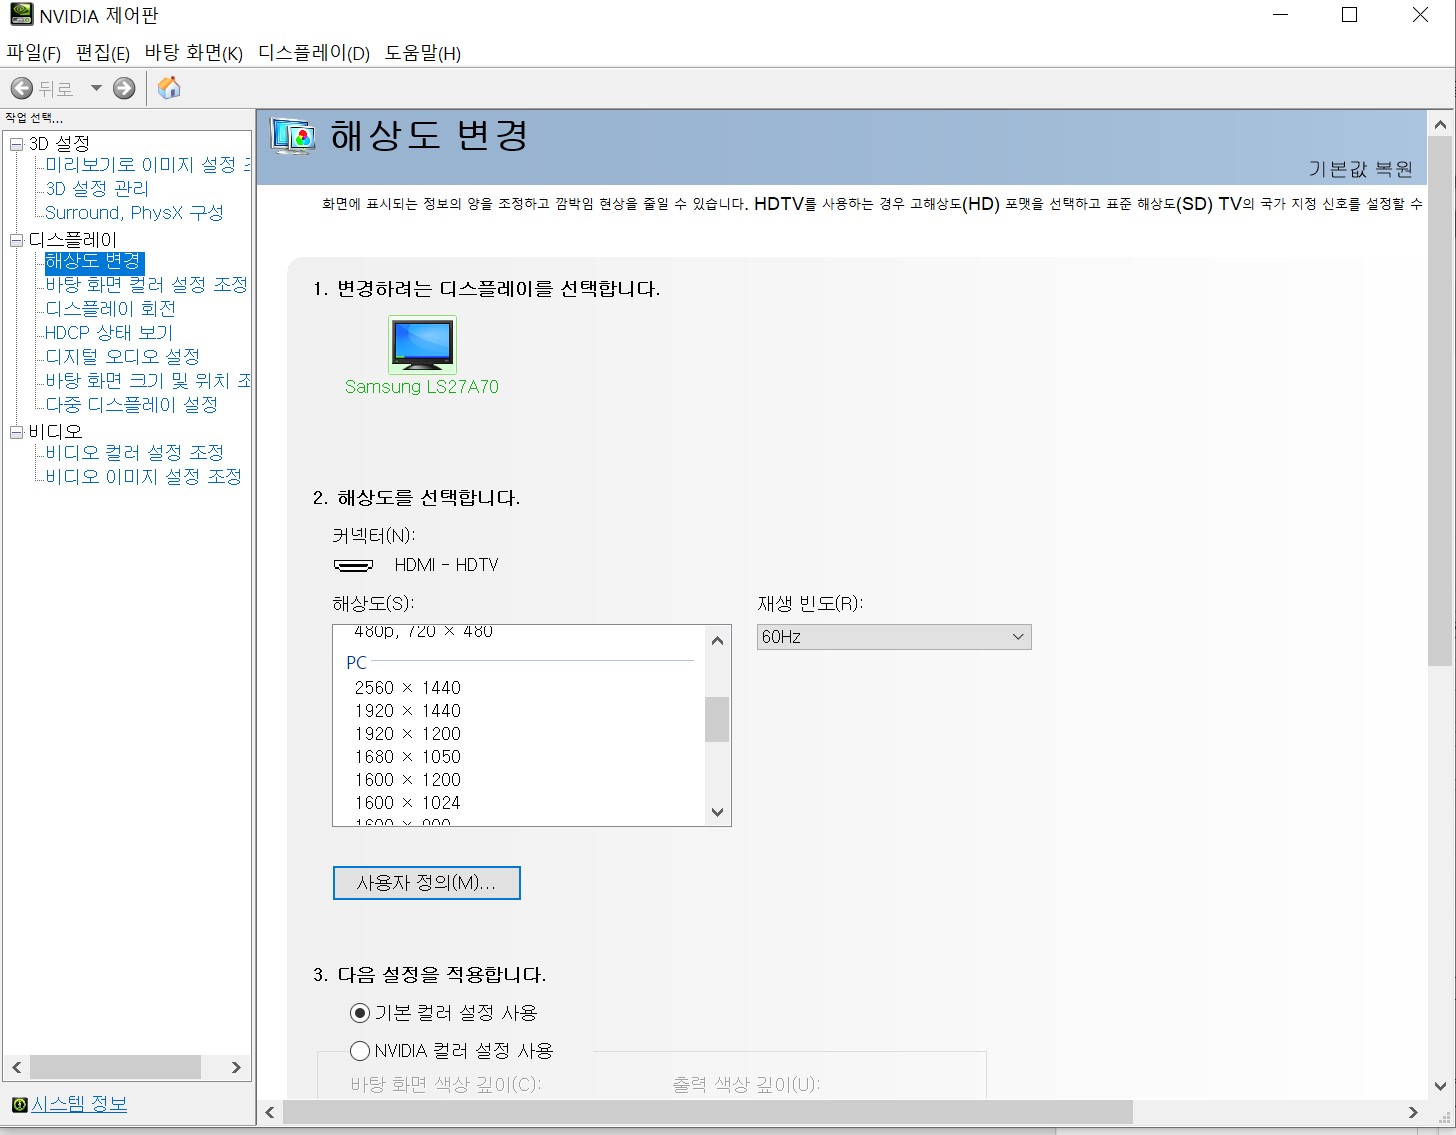Click resolution list scroll up arrow
The image size is (1456, 1135).
tap(717, 641)
